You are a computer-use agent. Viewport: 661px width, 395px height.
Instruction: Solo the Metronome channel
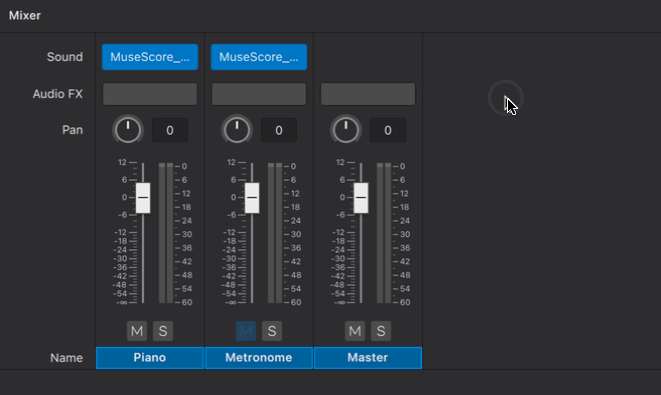click(x=272, y=331)
